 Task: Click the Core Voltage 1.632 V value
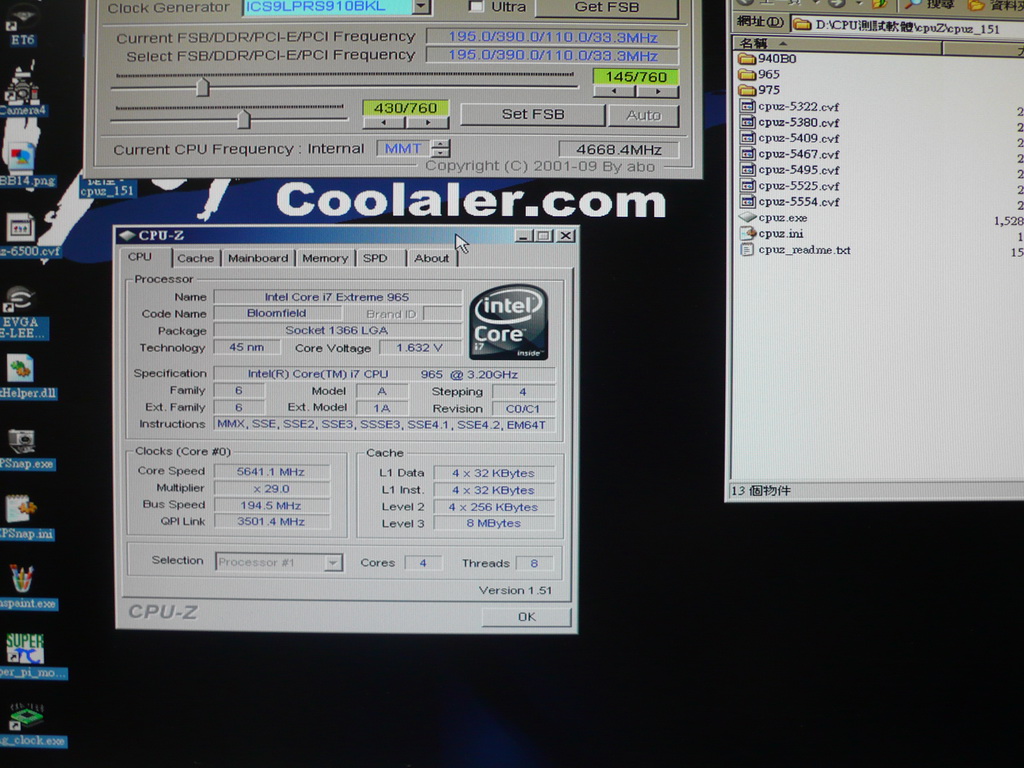point(419,348)
